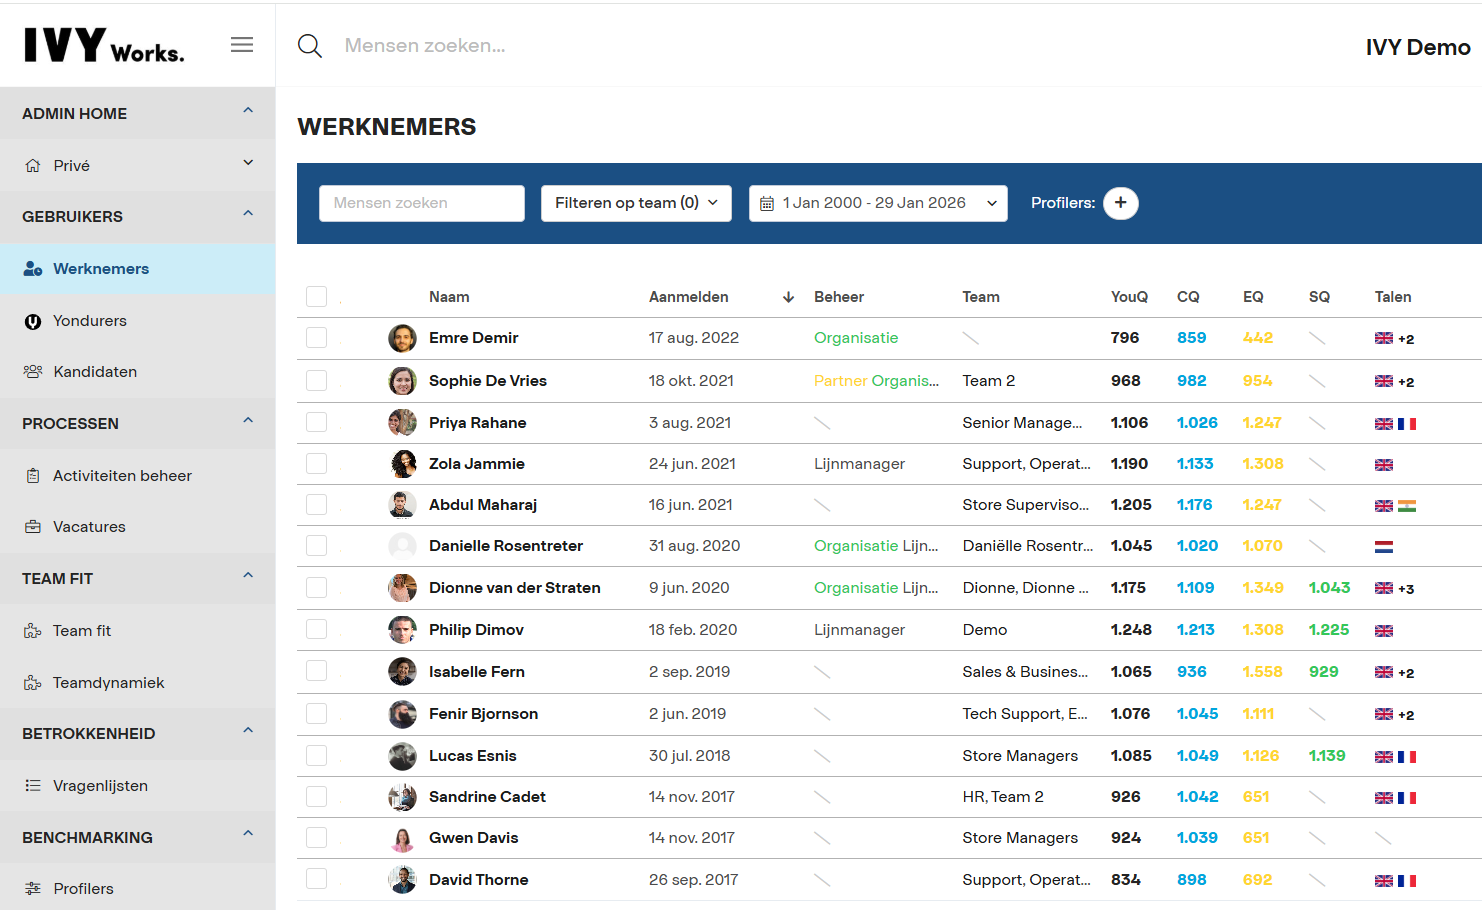Click the Organisatie link for Emre Demir
Screen dimensions: 1482x910
click(x=856, y=338)
